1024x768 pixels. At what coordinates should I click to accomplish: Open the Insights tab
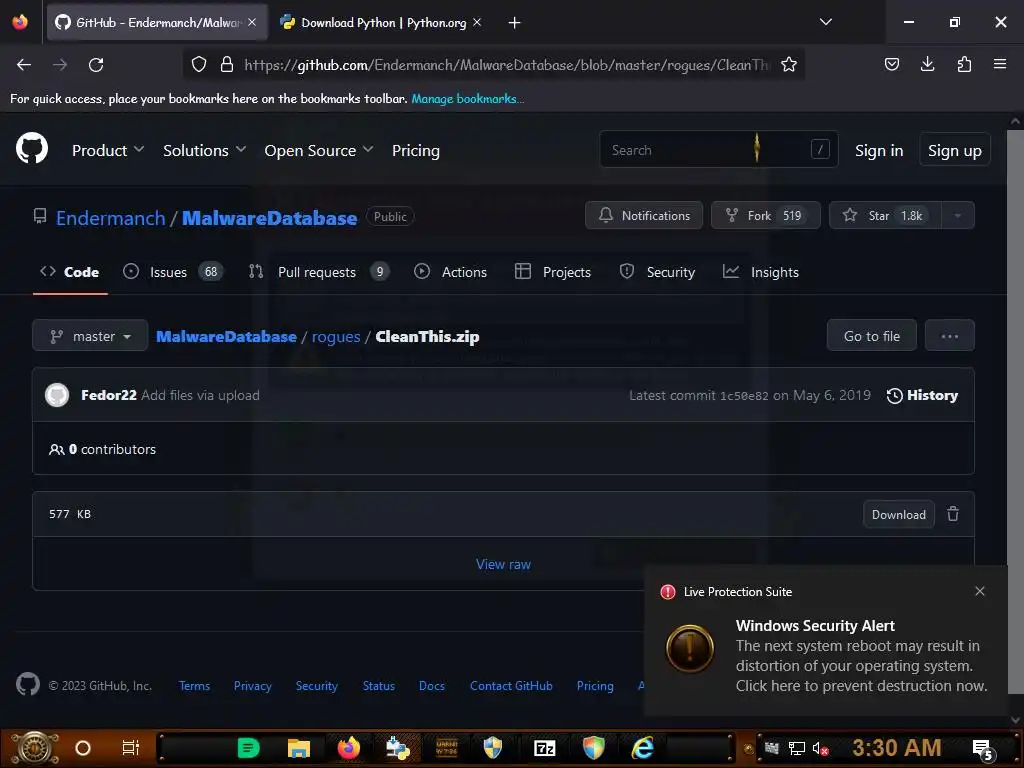(x=761, y=272)
